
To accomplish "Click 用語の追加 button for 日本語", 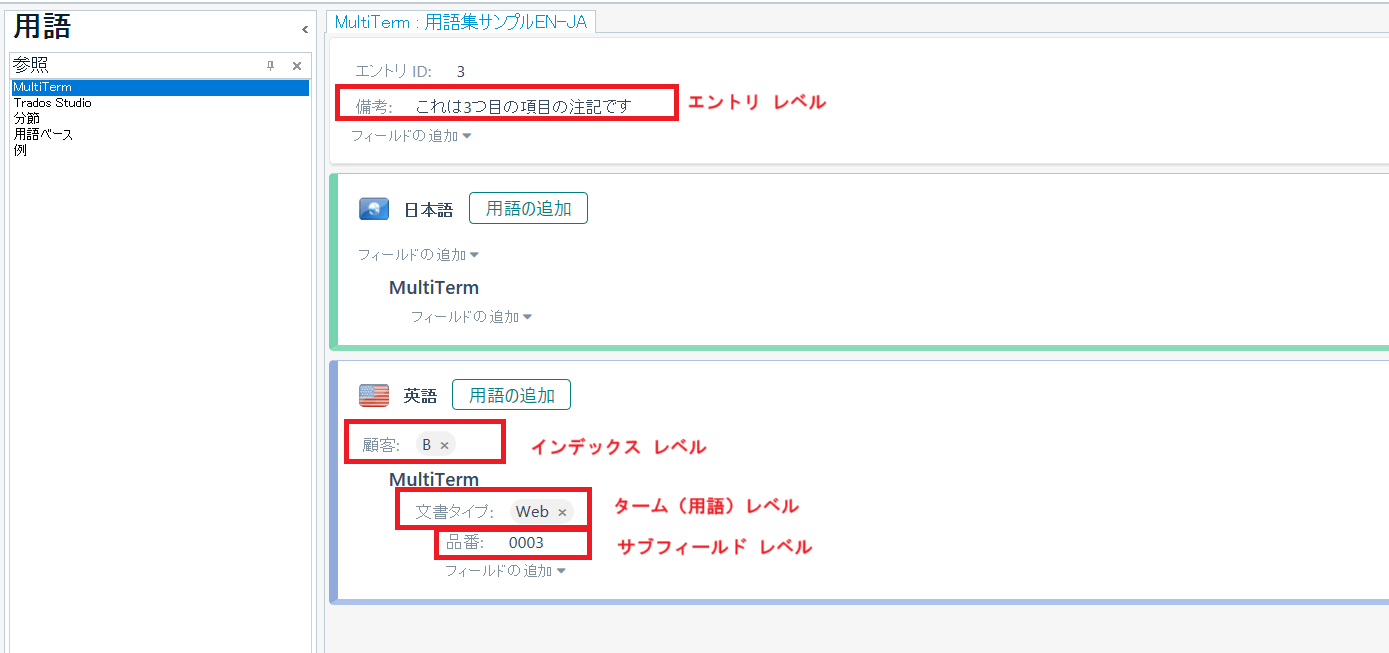I will [x=528, y=209].
